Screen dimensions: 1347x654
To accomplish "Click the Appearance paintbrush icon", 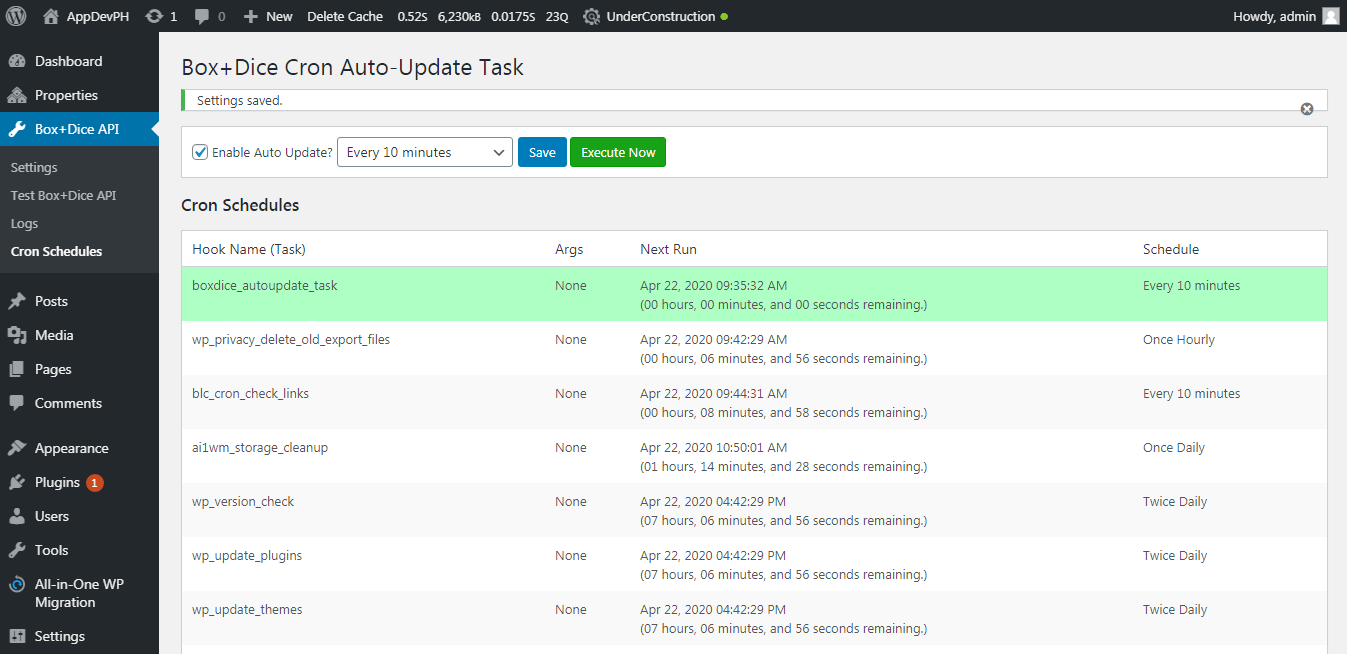I will (17, 448).
